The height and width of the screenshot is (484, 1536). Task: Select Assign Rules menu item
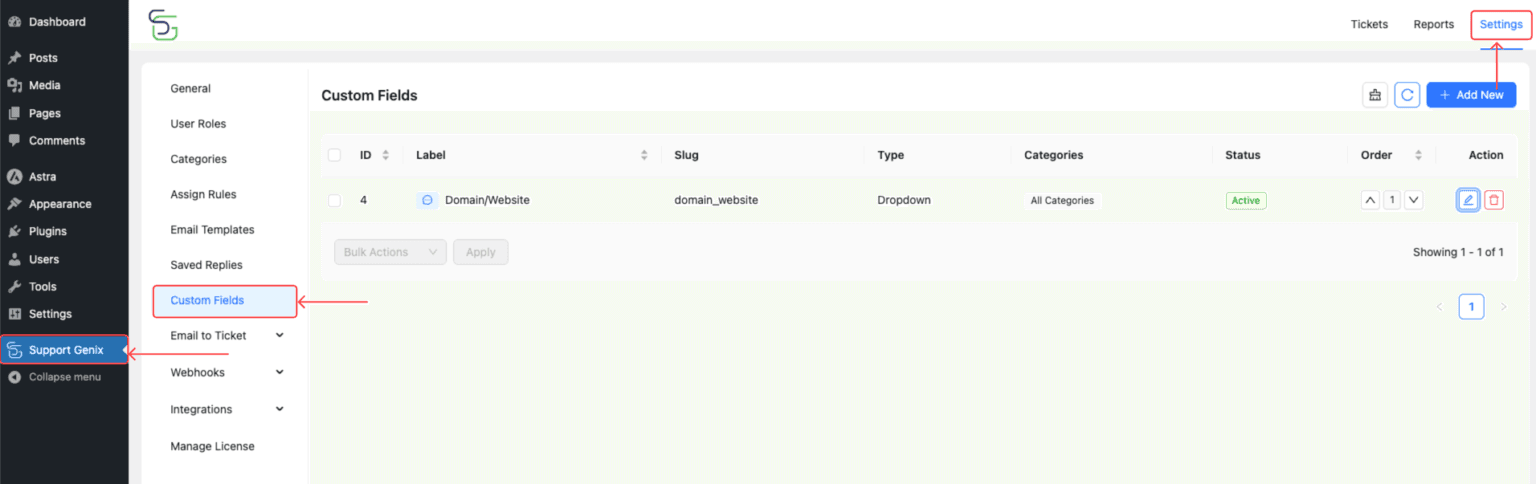click(x=203, y=194)
